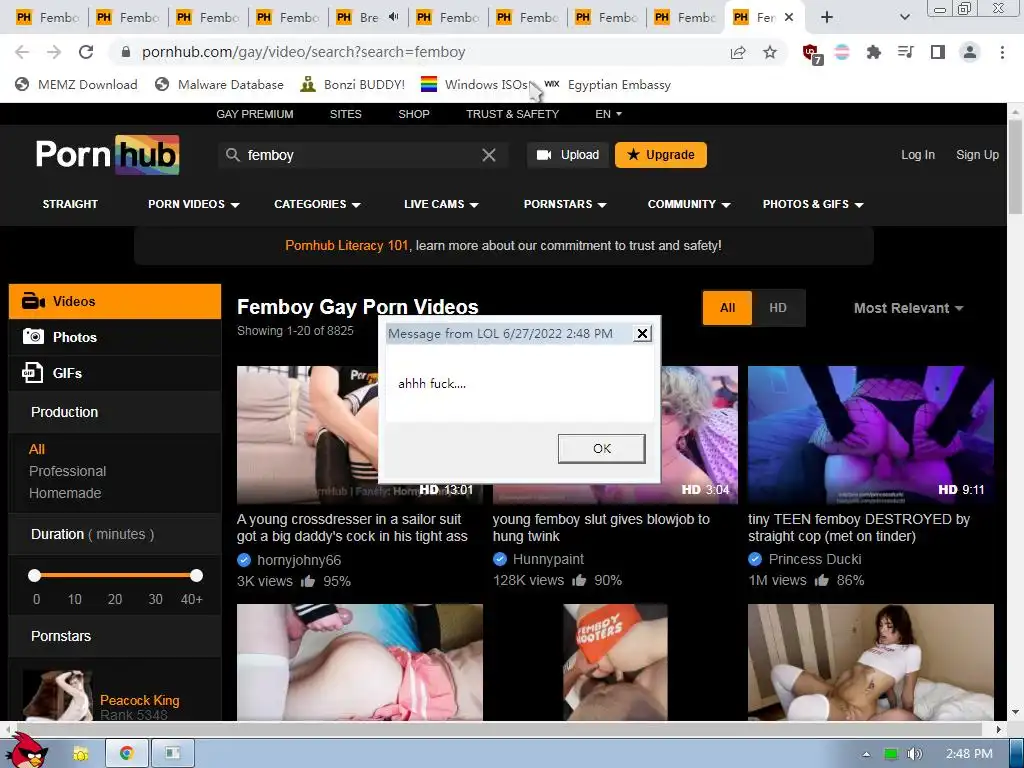Open the media controls icon in toolbar
Image resolution: width=1024 pixels, height=768 pixels.
pos(905,52)
